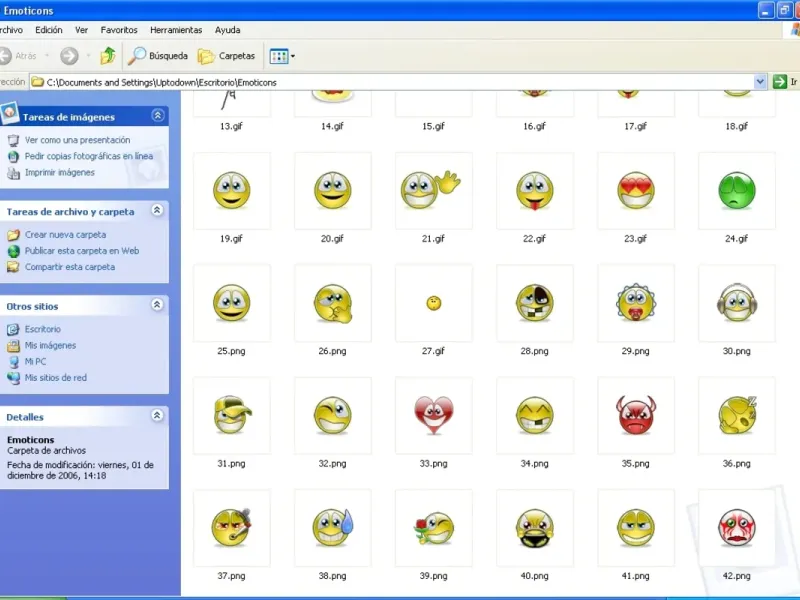Open the Archivo menu
800x600 pixels.
coord(11,30)
